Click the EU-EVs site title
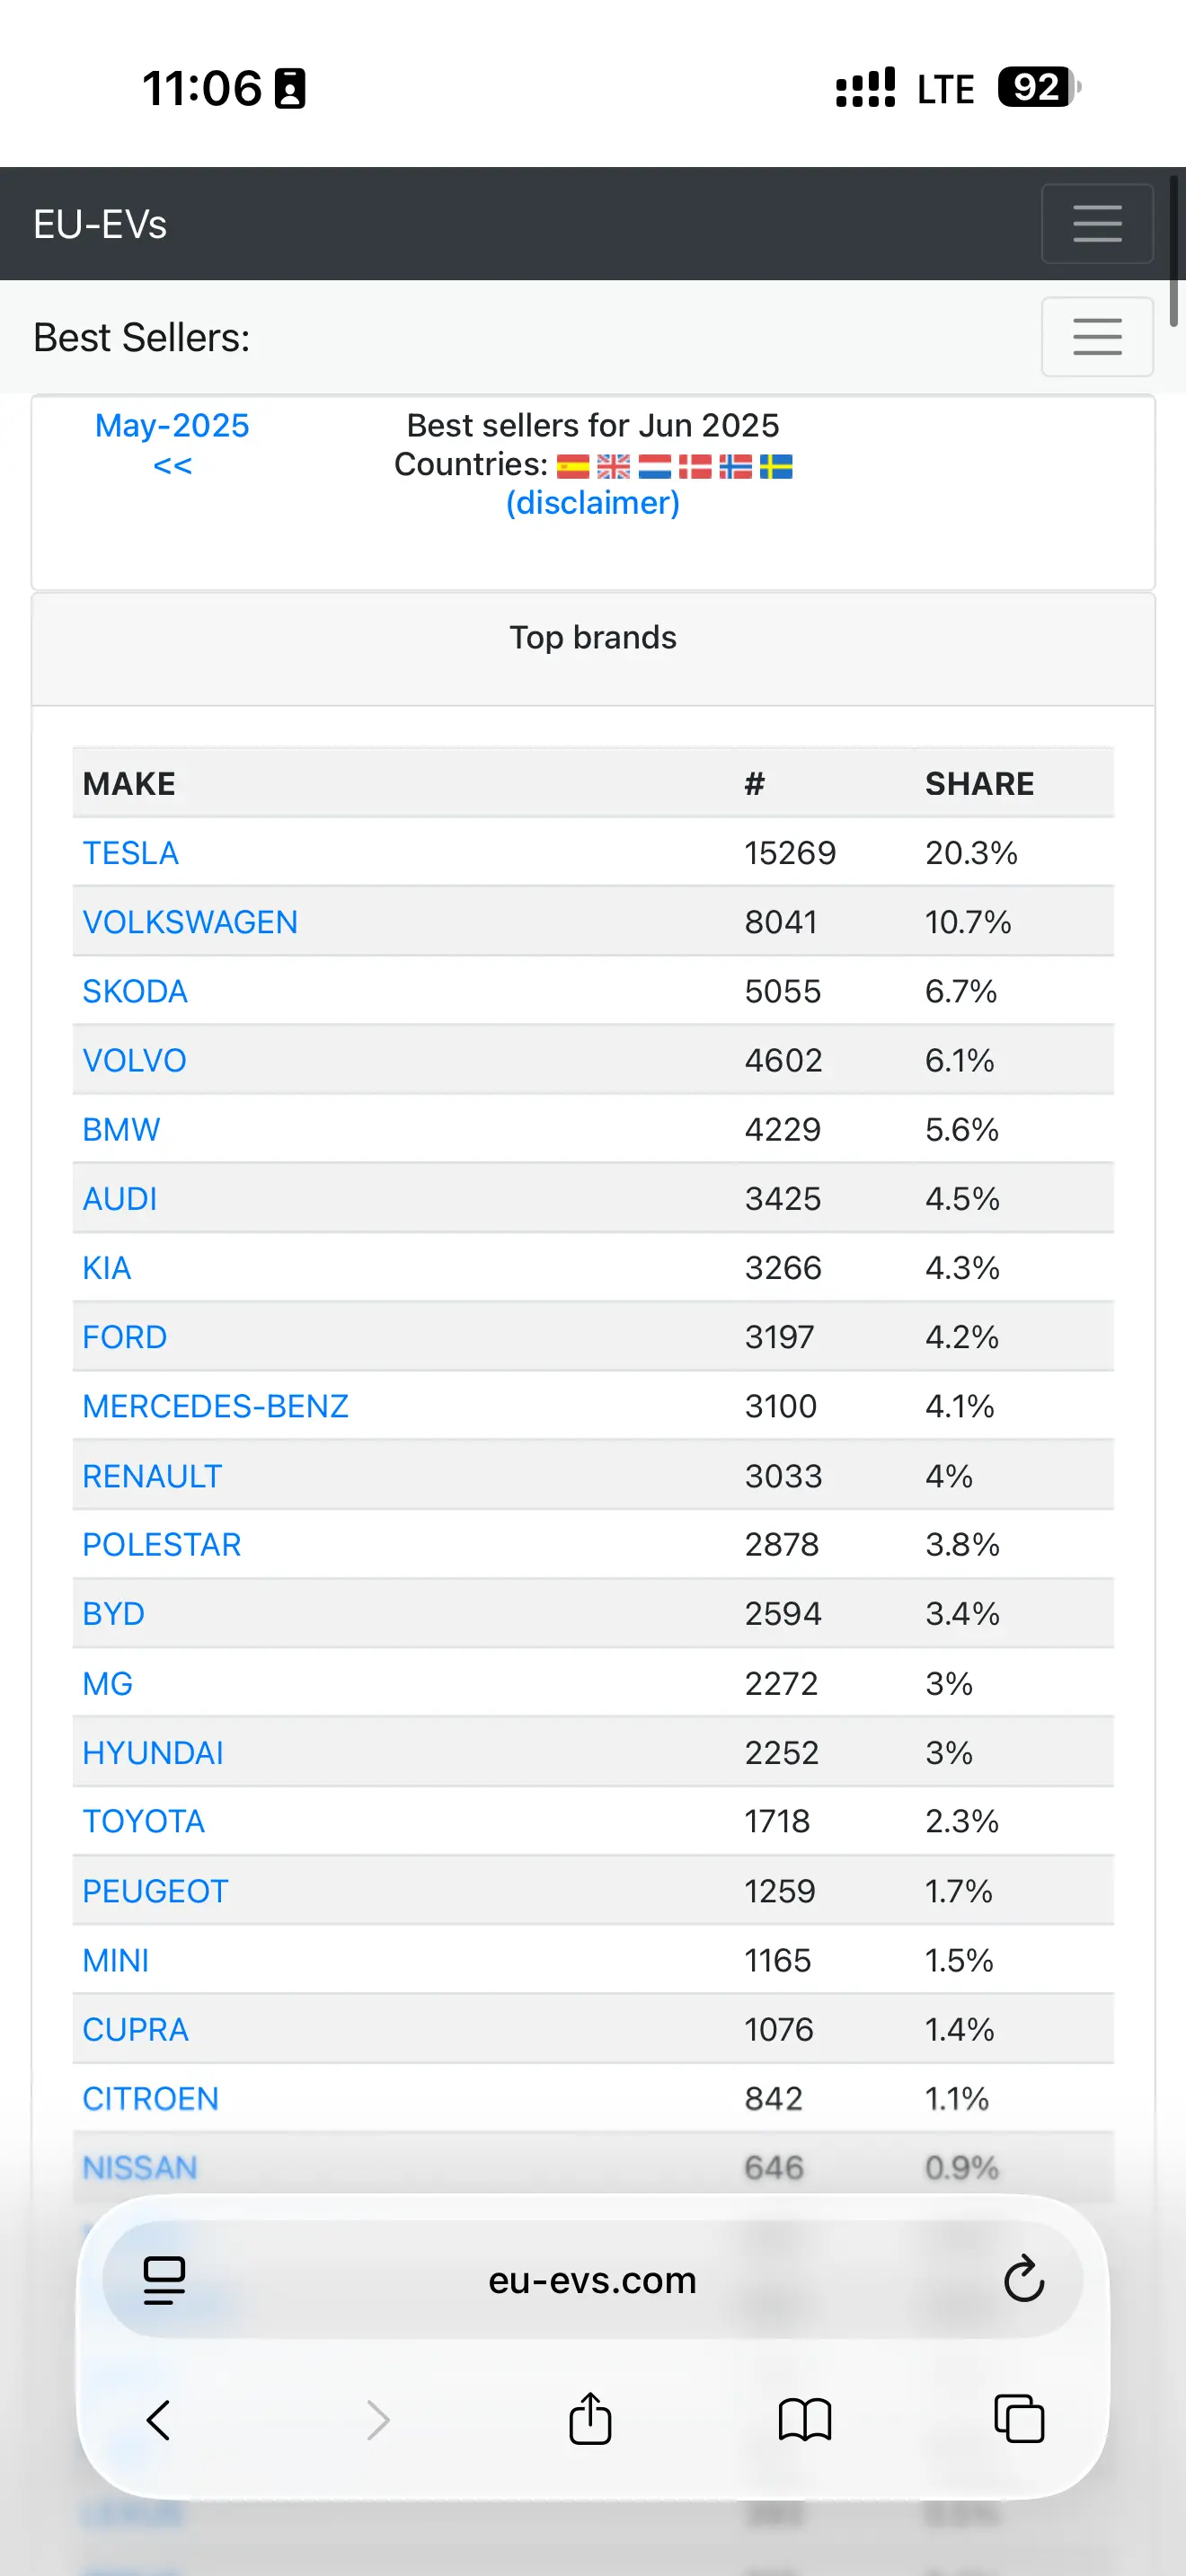This screenshot has width=1186, height=2576. tap(100, 224)
